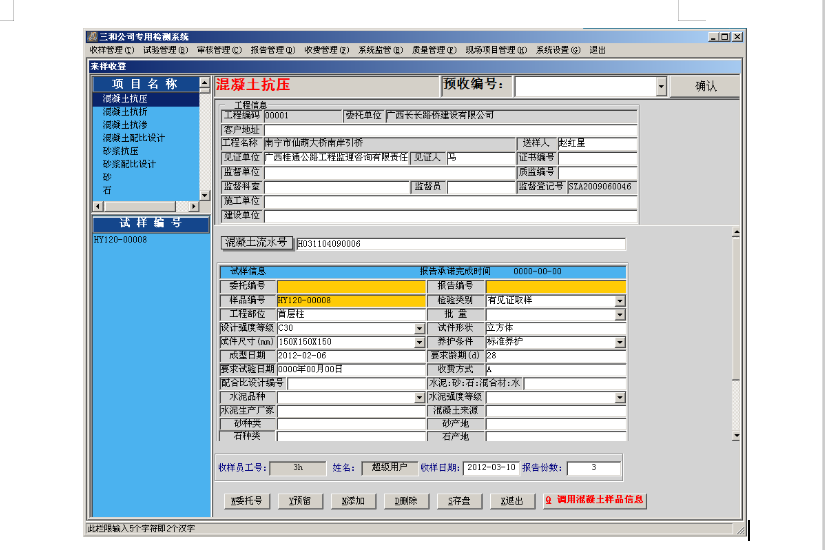Expand the 批量 dropdown
The image size is (825, 550).
620,315
